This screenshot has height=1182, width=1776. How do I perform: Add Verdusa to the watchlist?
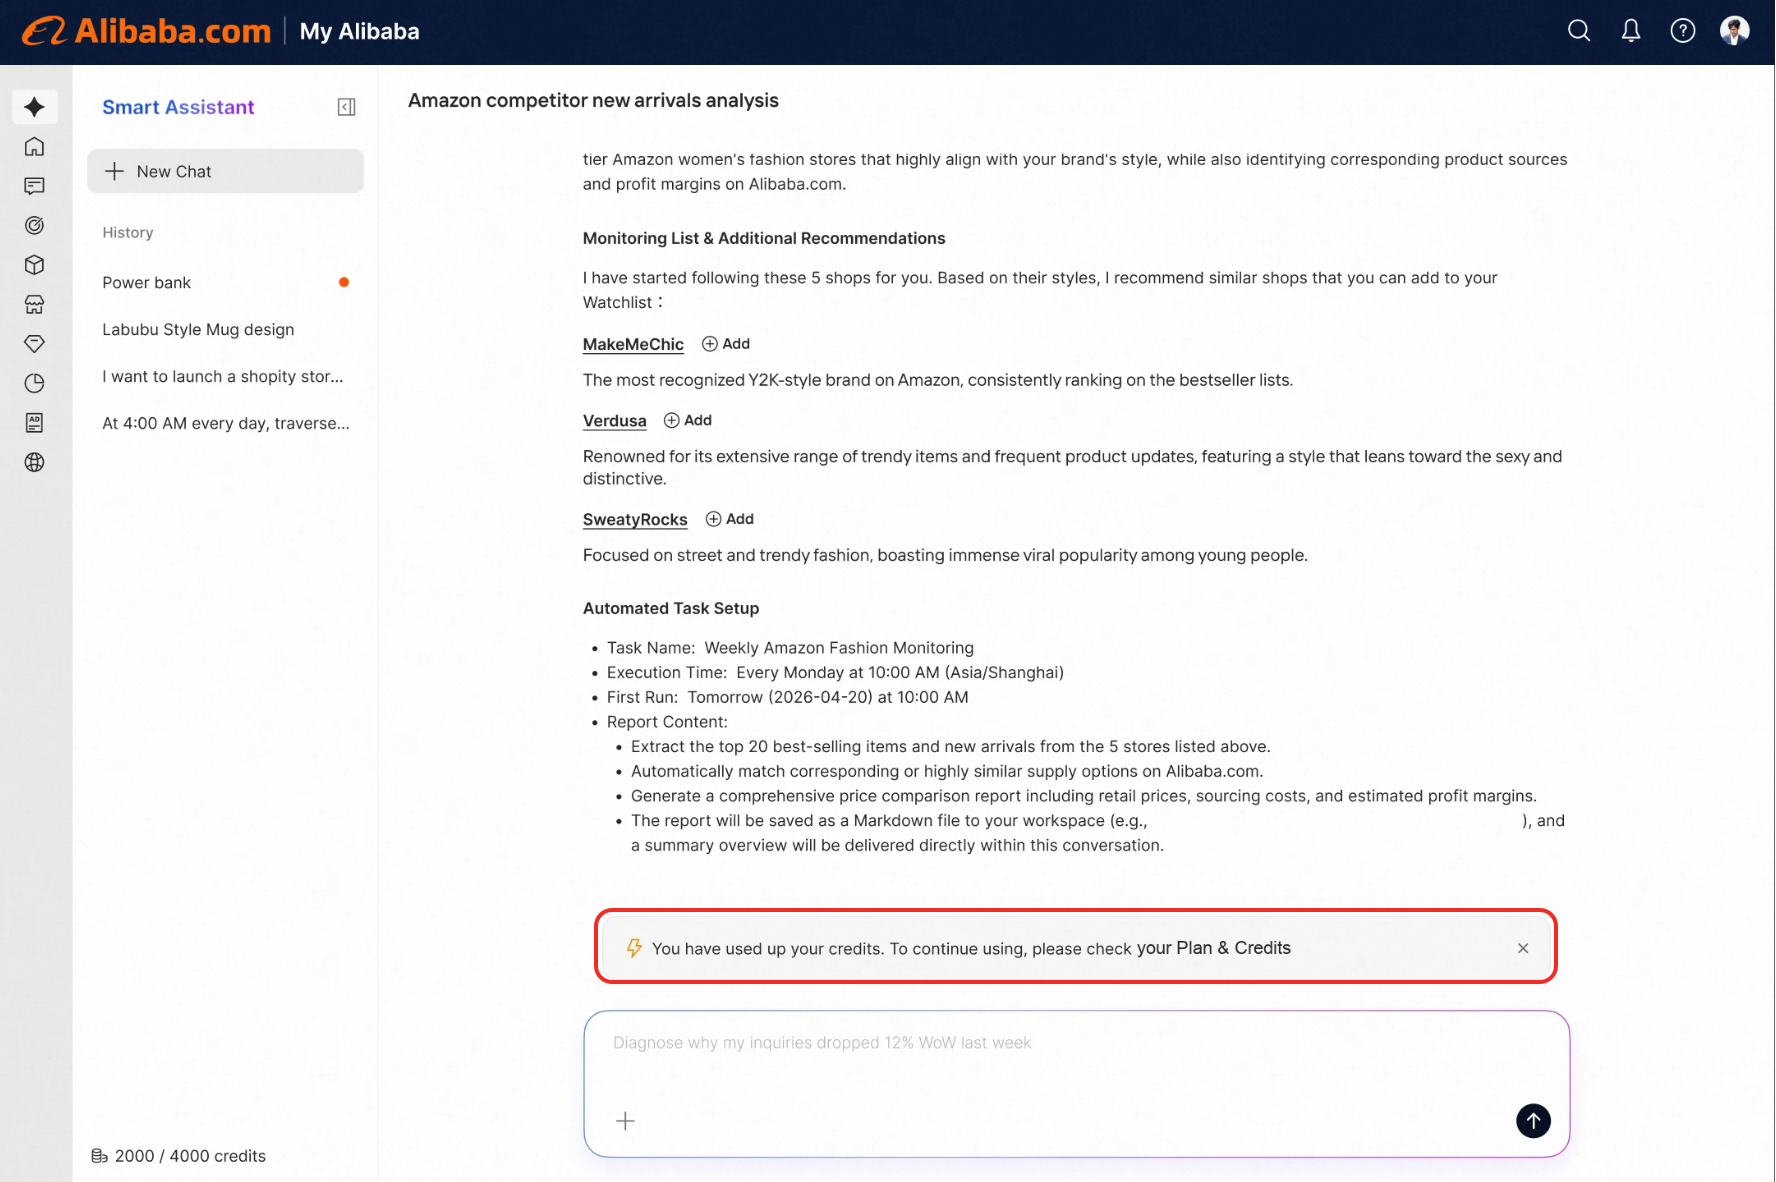688,421
